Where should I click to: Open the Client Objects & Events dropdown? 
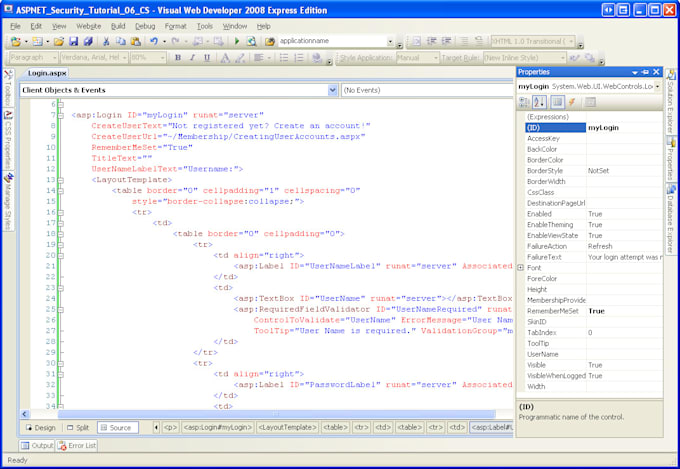(x=332, y=90)
